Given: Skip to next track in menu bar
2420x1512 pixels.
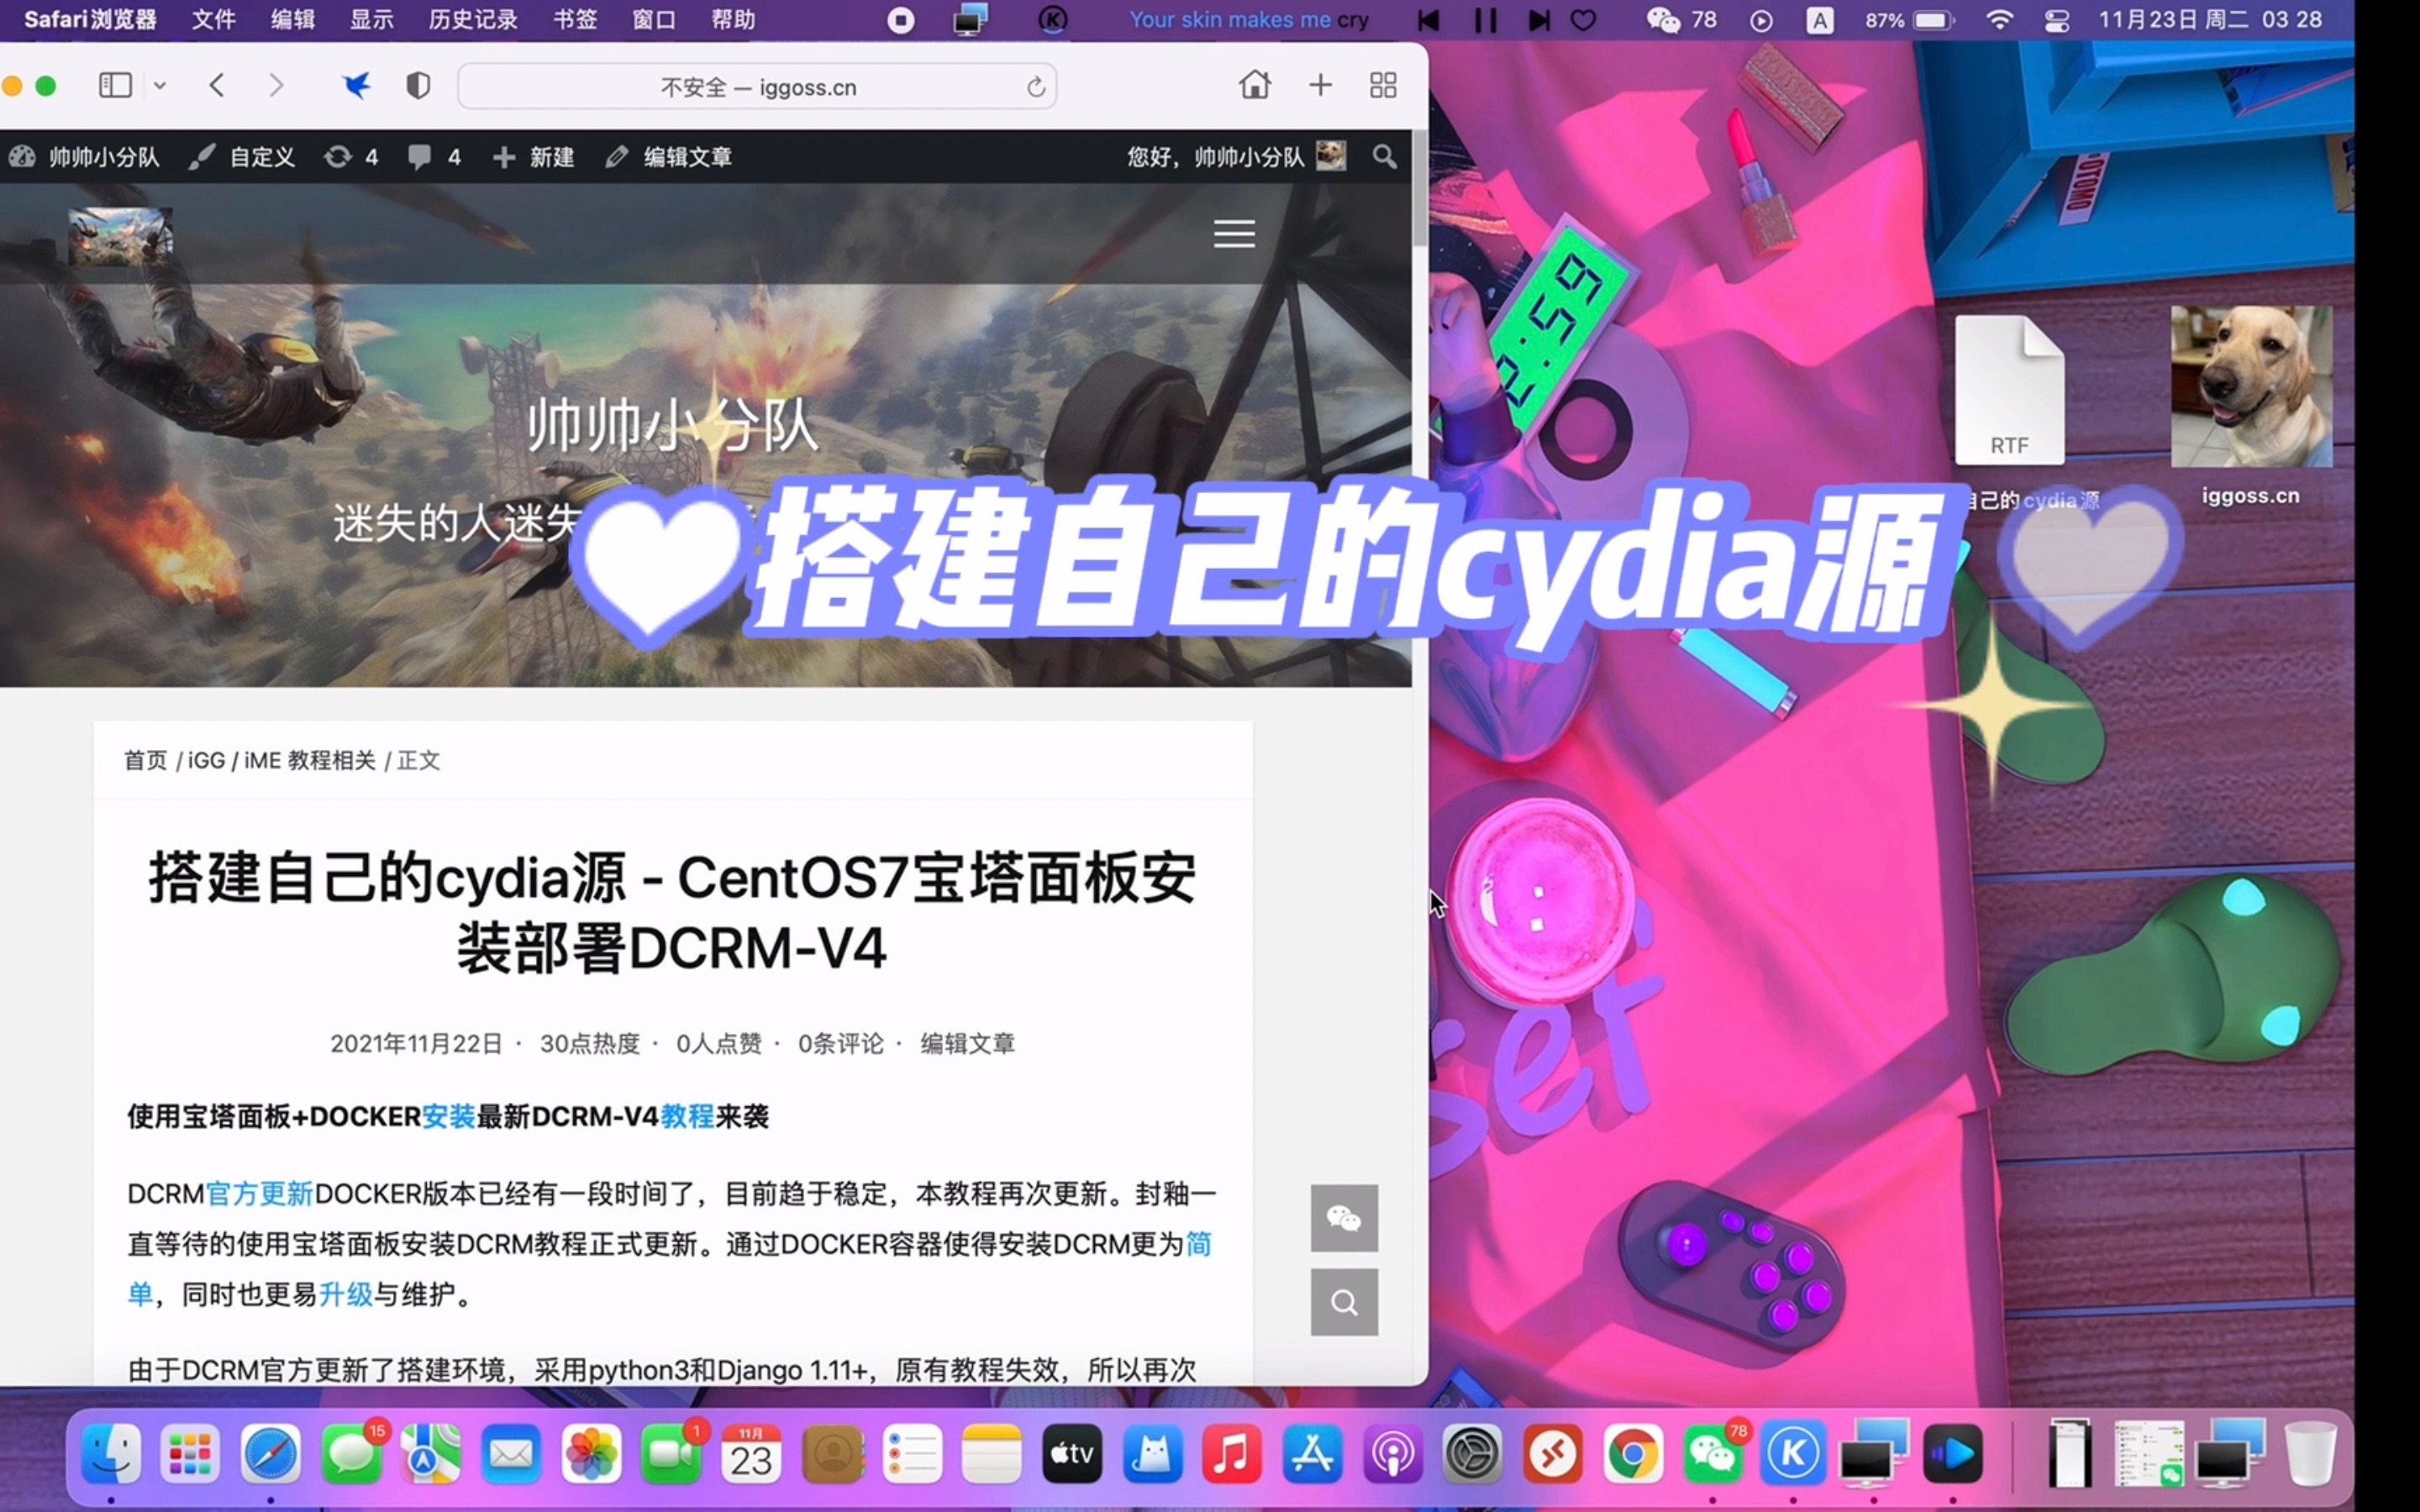Looking at the screenshot, I should [1539, 20].
